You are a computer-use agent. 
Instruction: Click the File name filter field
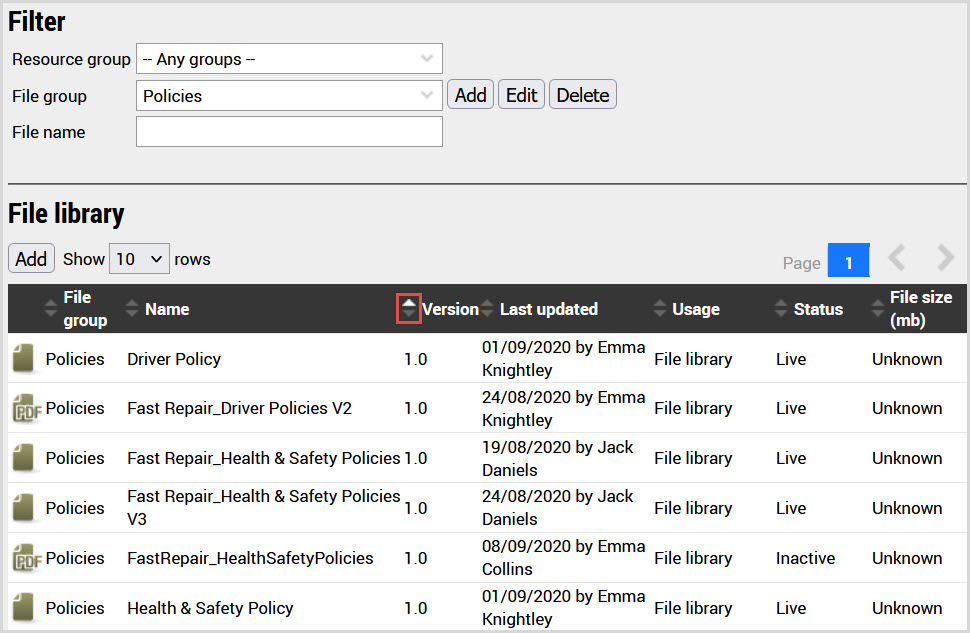point(289,132)
